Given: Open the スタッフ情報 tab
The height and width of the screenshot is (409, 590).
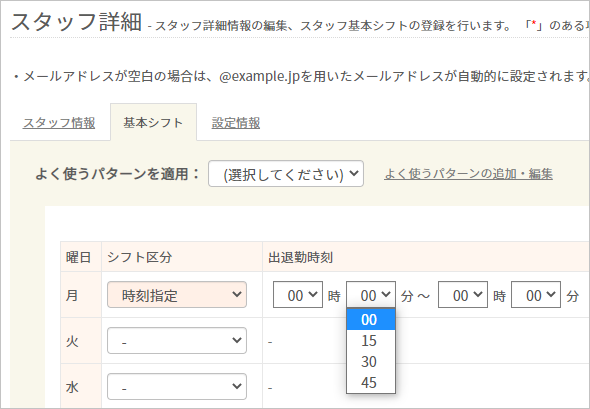Looking at the screenshot, I should point(59,123).
